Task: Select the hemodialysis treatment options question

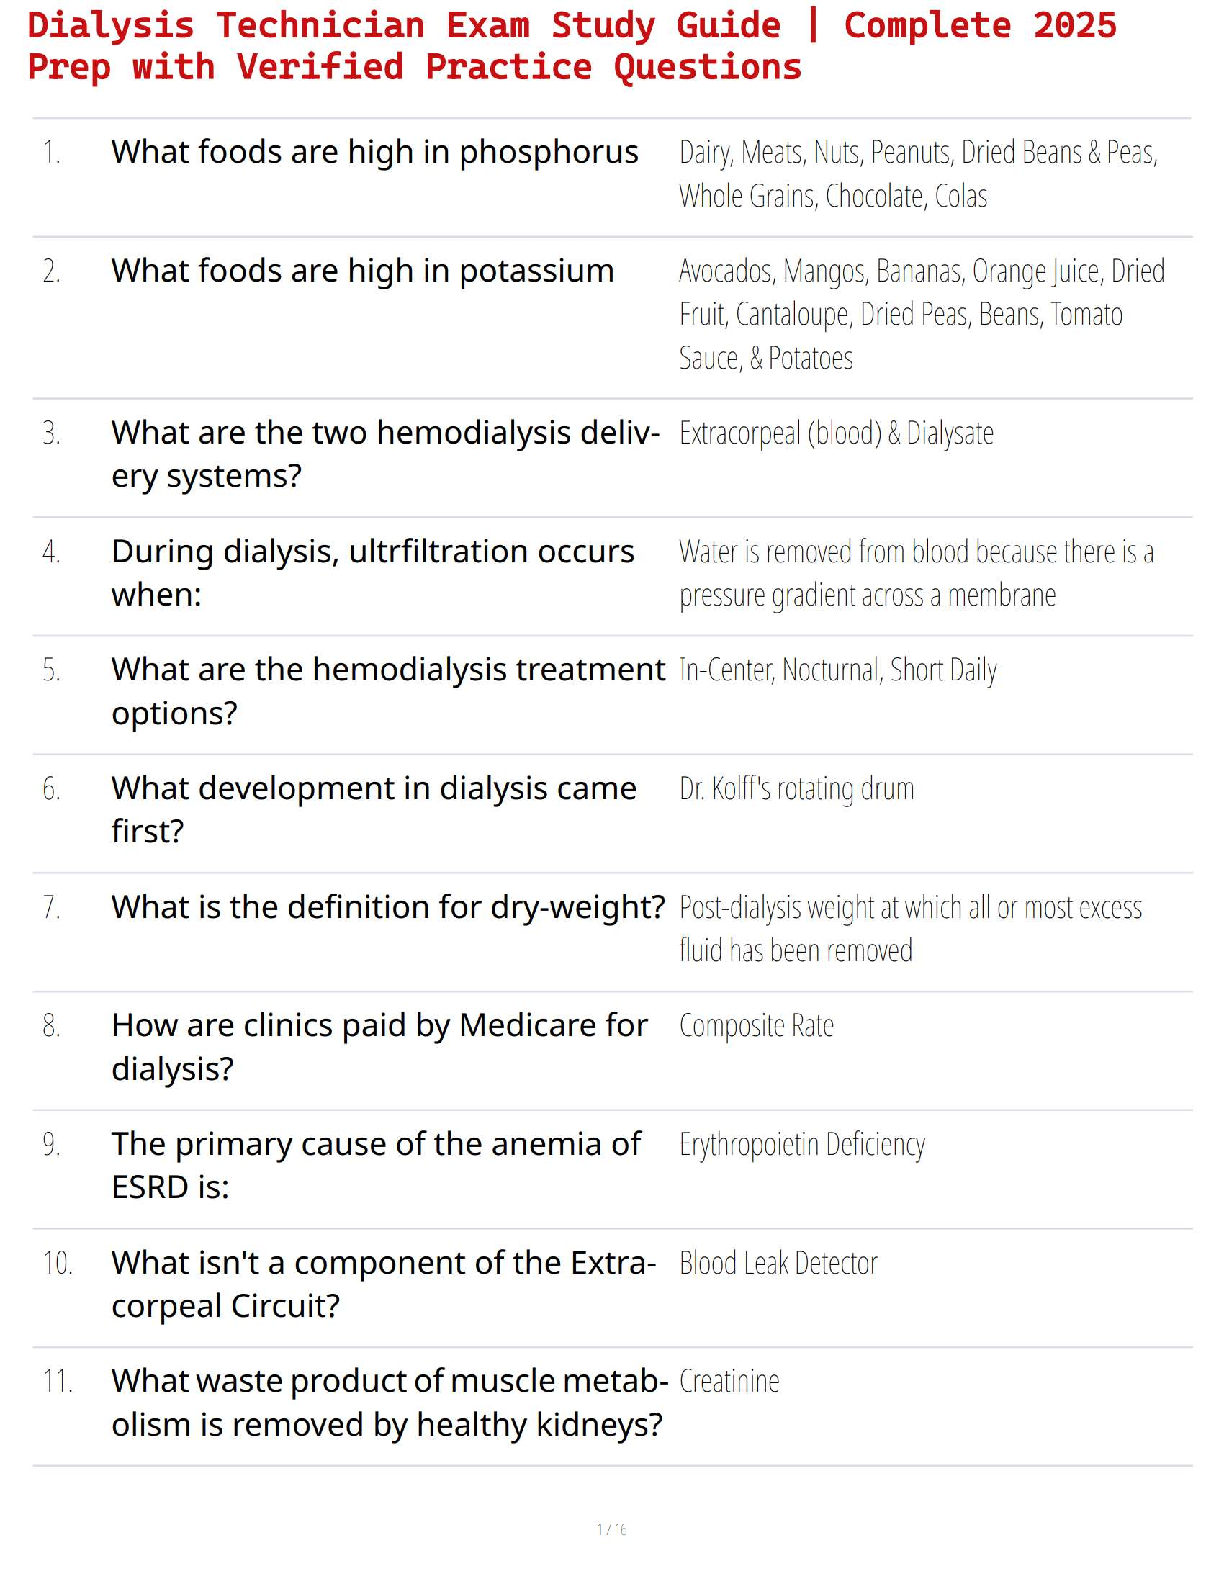Action: click(x=387, y=691)
